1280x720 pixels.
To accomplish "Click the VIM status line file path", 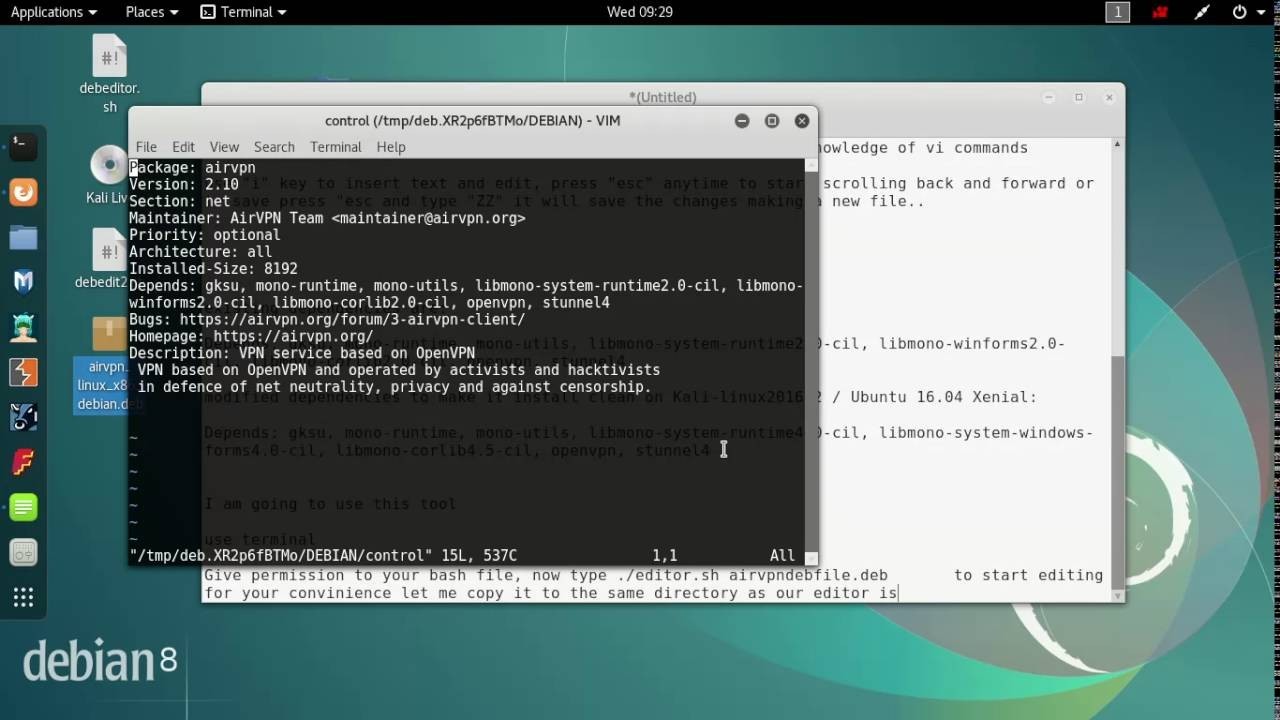I will tap(281, 555).
